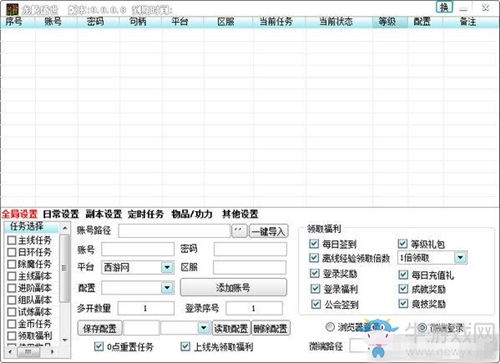Minimize the window from the title bar
The image size is (500, 363).
(463, 9)
